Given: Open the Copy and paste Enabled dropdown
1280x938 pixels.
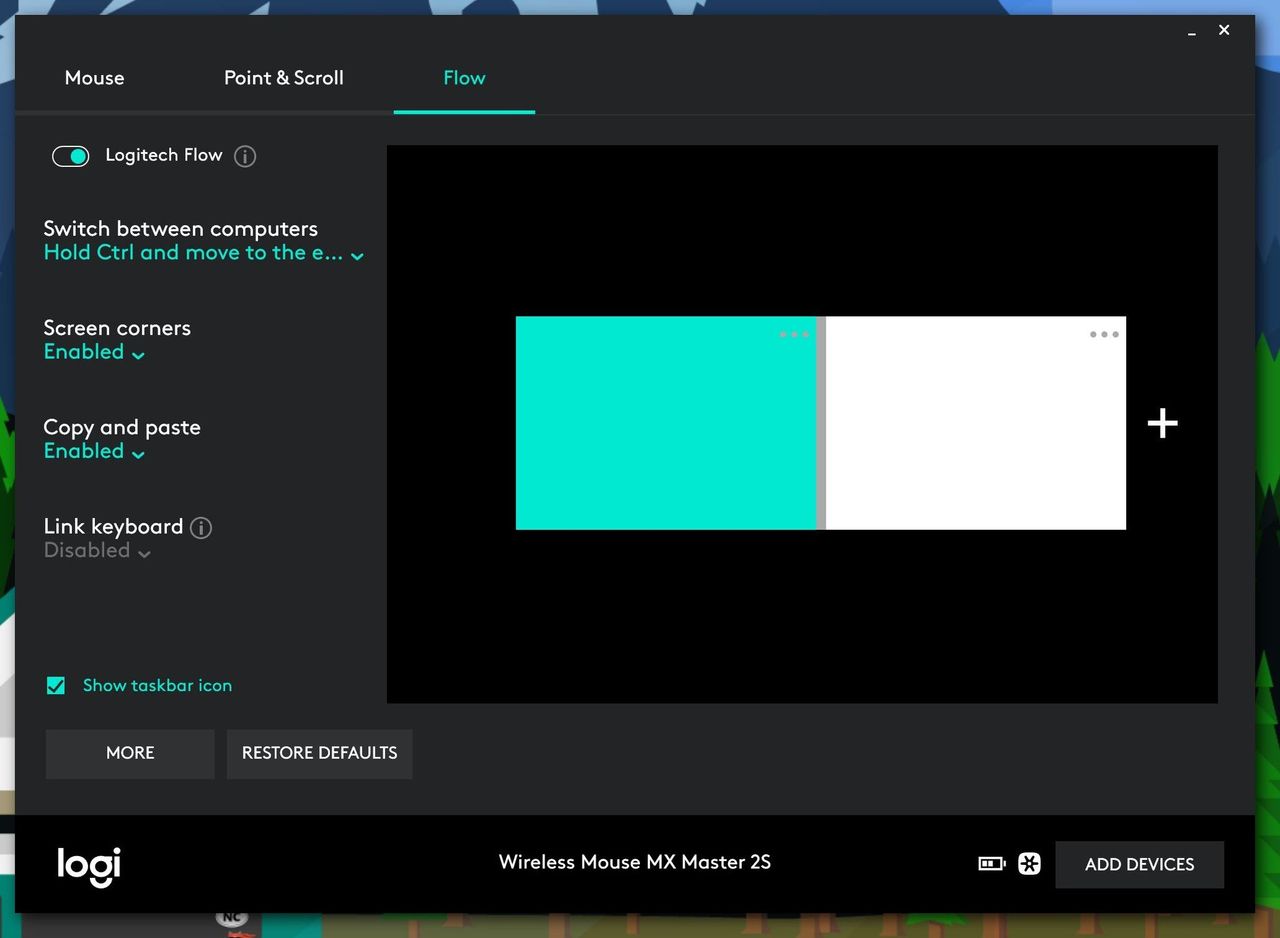Looking at the screenshot, I should [94, 451].
